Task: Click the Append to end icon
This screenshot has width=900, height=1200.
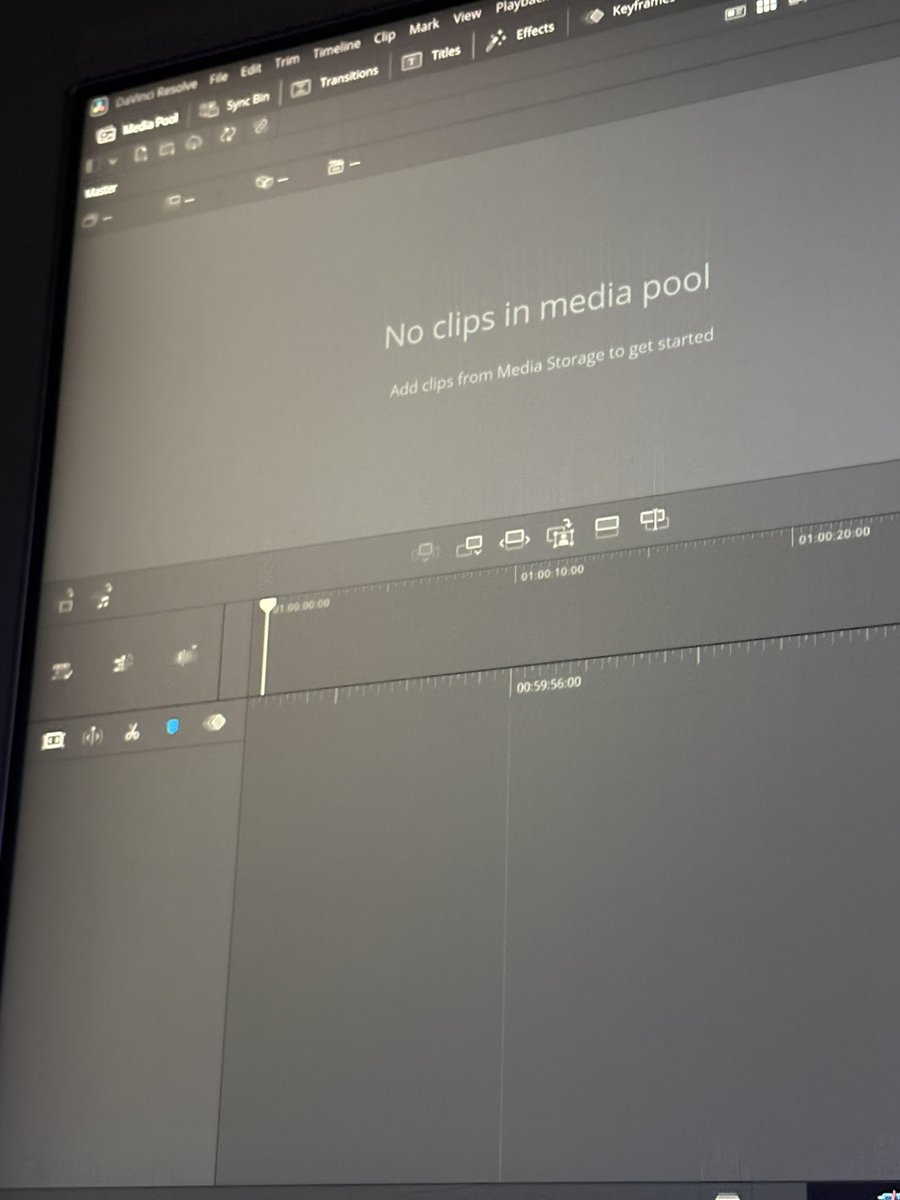Action: (469, 545)
